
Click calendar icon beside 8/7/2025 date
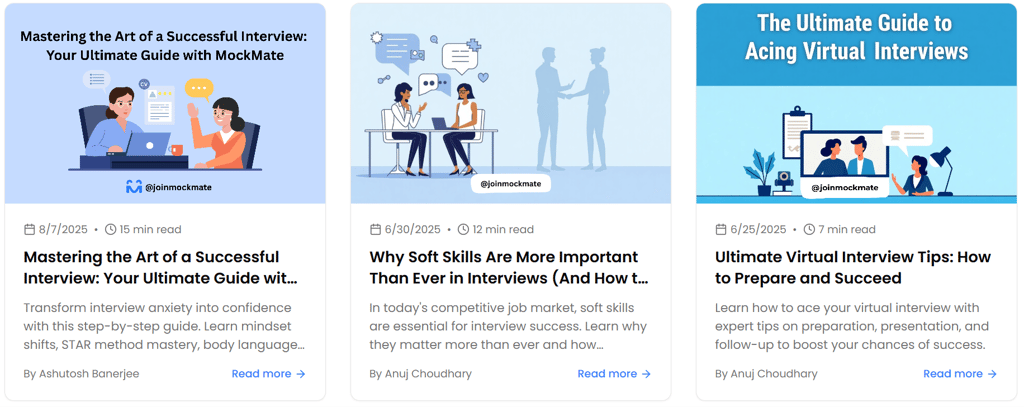29,229
